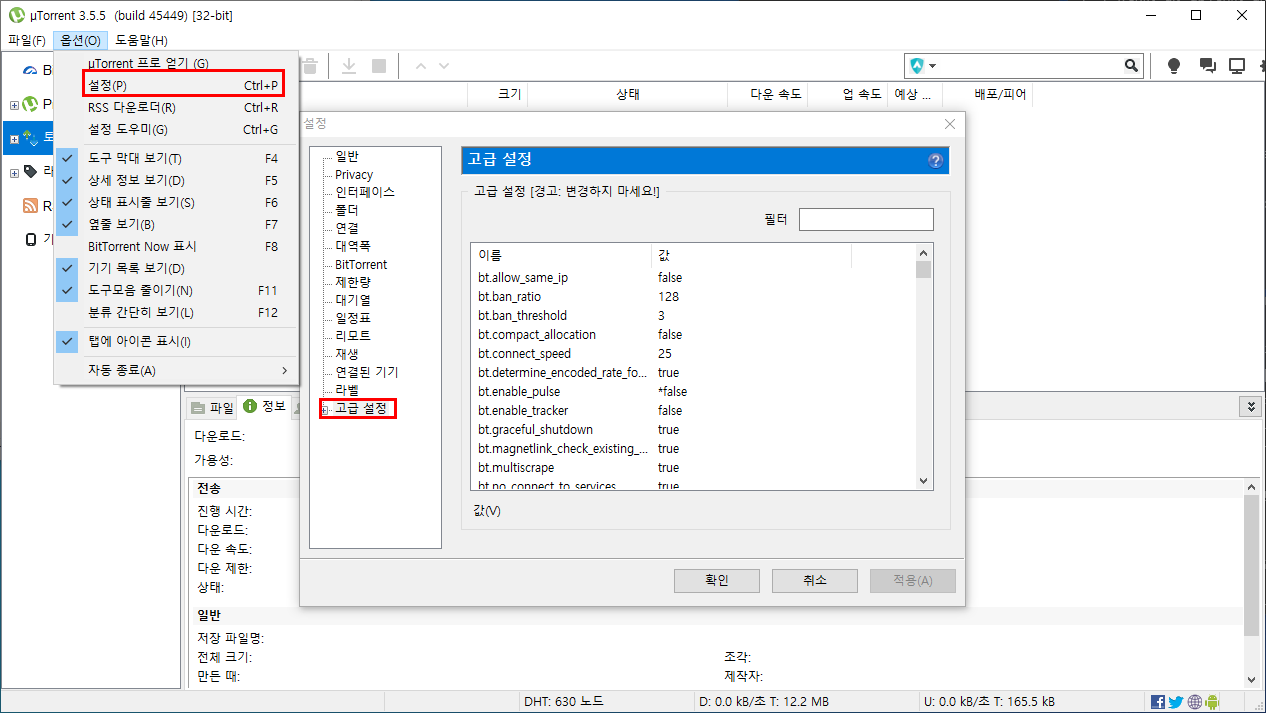
Task: Select BitTorrent in settings tree
Action: pyautogui.click(x=361, y=265)
